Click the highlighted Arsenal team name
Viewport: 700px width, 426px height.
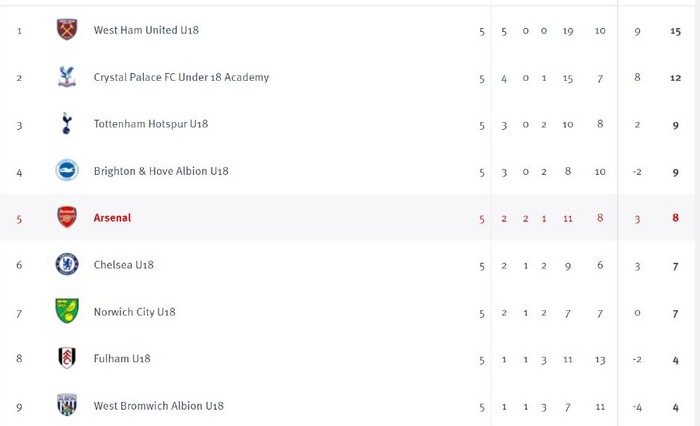[112, 218]
